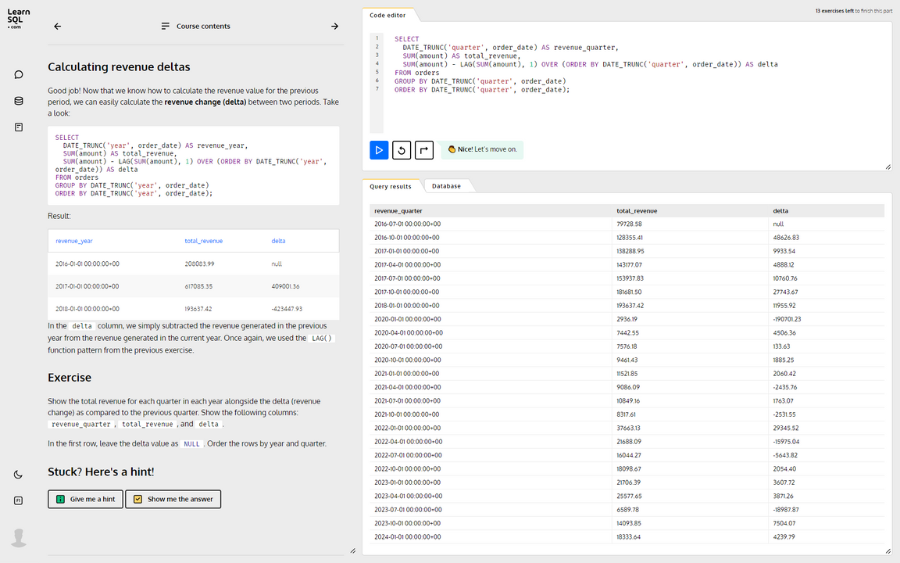Open the keyboard shortcuts sidebar icon
The width and height of the screenshot is (900, 563).
(x=18, y=500)
